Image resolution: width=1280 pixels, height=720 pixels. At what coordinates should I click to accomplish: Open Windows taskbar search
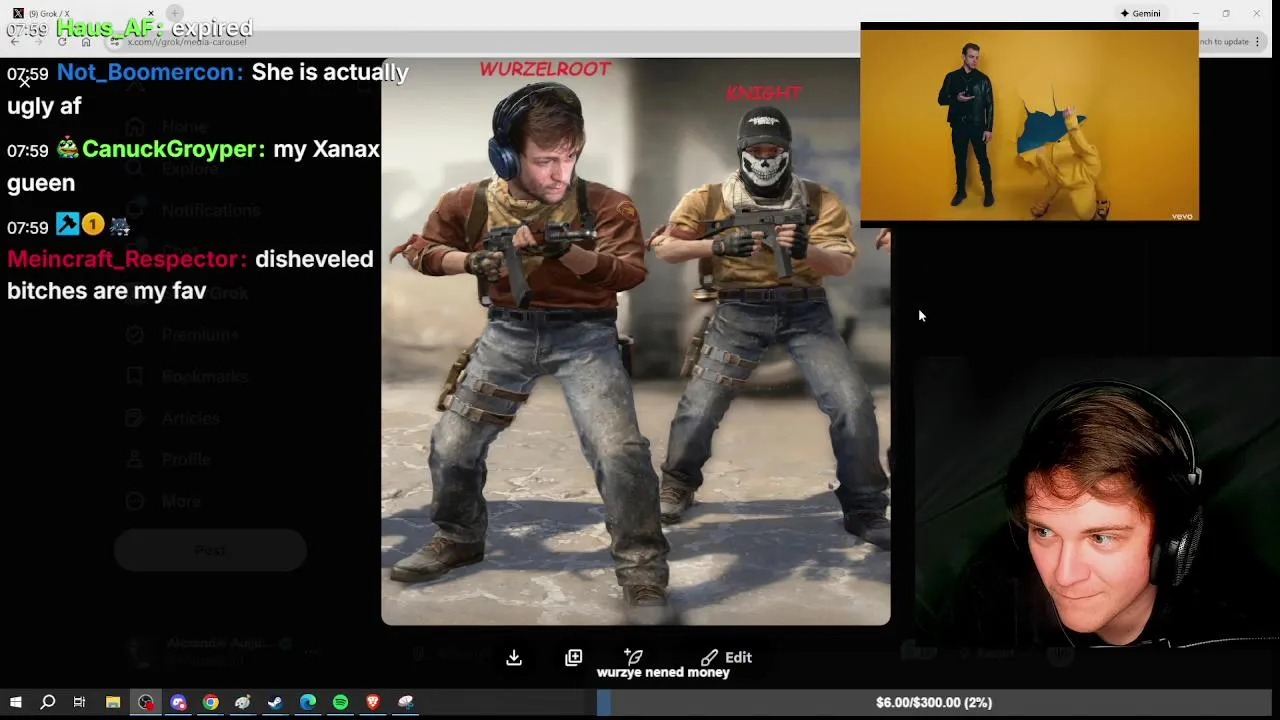tap(47, 702)
